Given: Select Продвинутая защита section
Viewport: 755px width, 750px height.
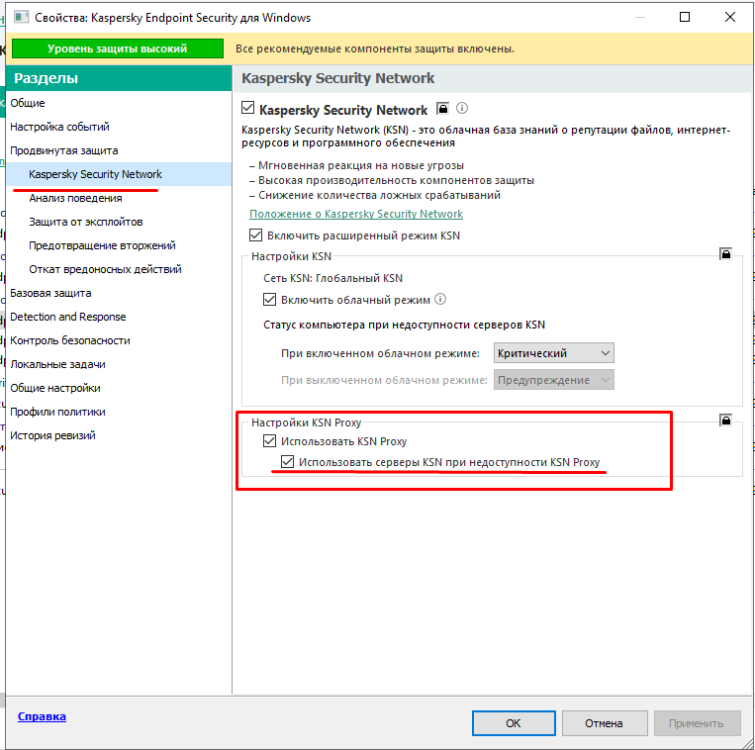Looking at the screenshot, I should coord(118,150).
